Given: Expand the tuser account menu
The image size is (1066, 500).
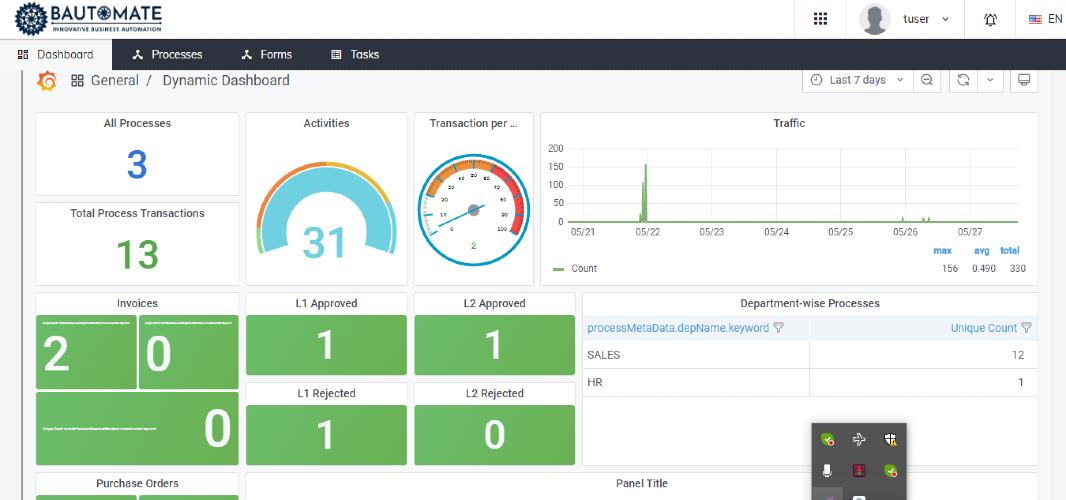Looking at the screenshot, I should coord(906,20).
